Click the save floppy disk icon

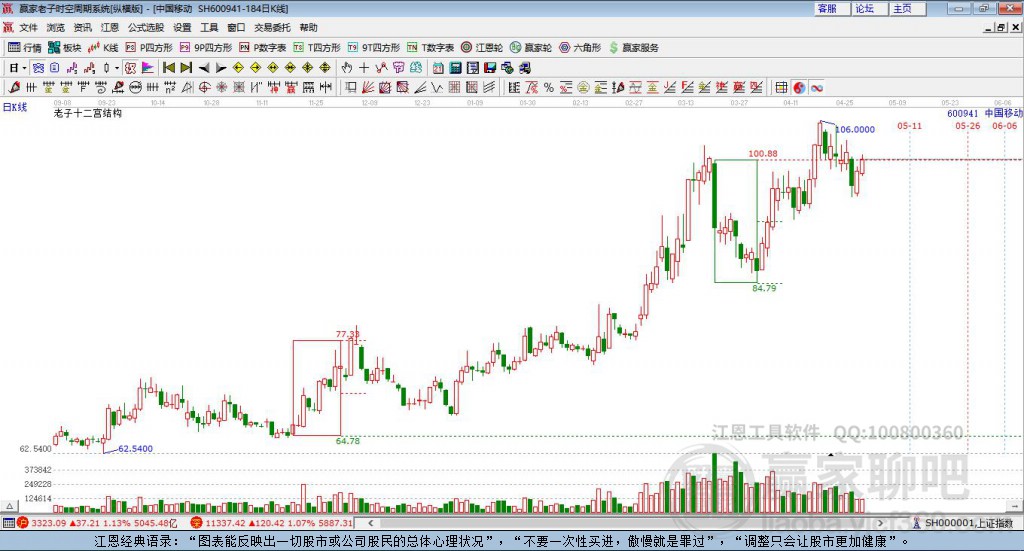pos(490,68)
